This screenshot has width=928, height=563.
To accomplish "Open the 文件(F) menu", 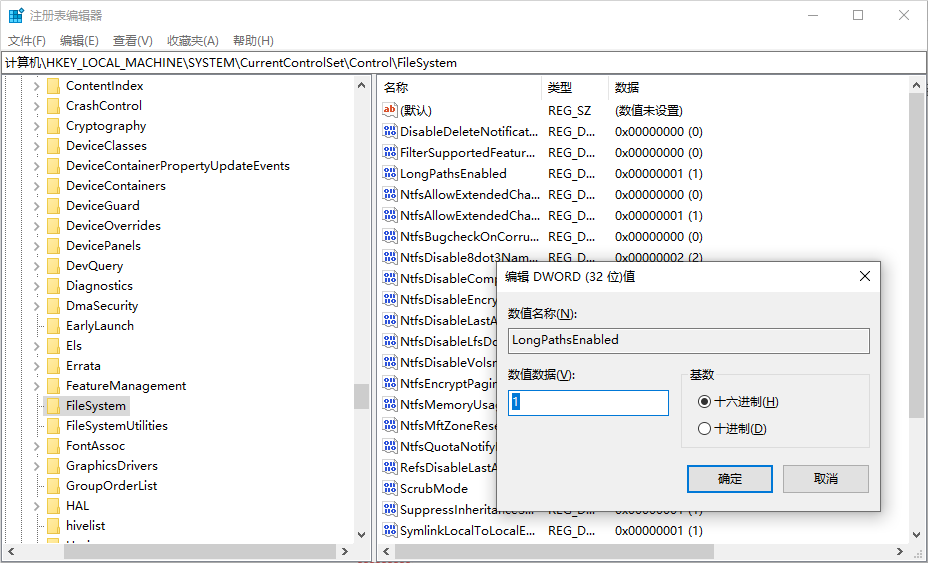I will 27,41.
